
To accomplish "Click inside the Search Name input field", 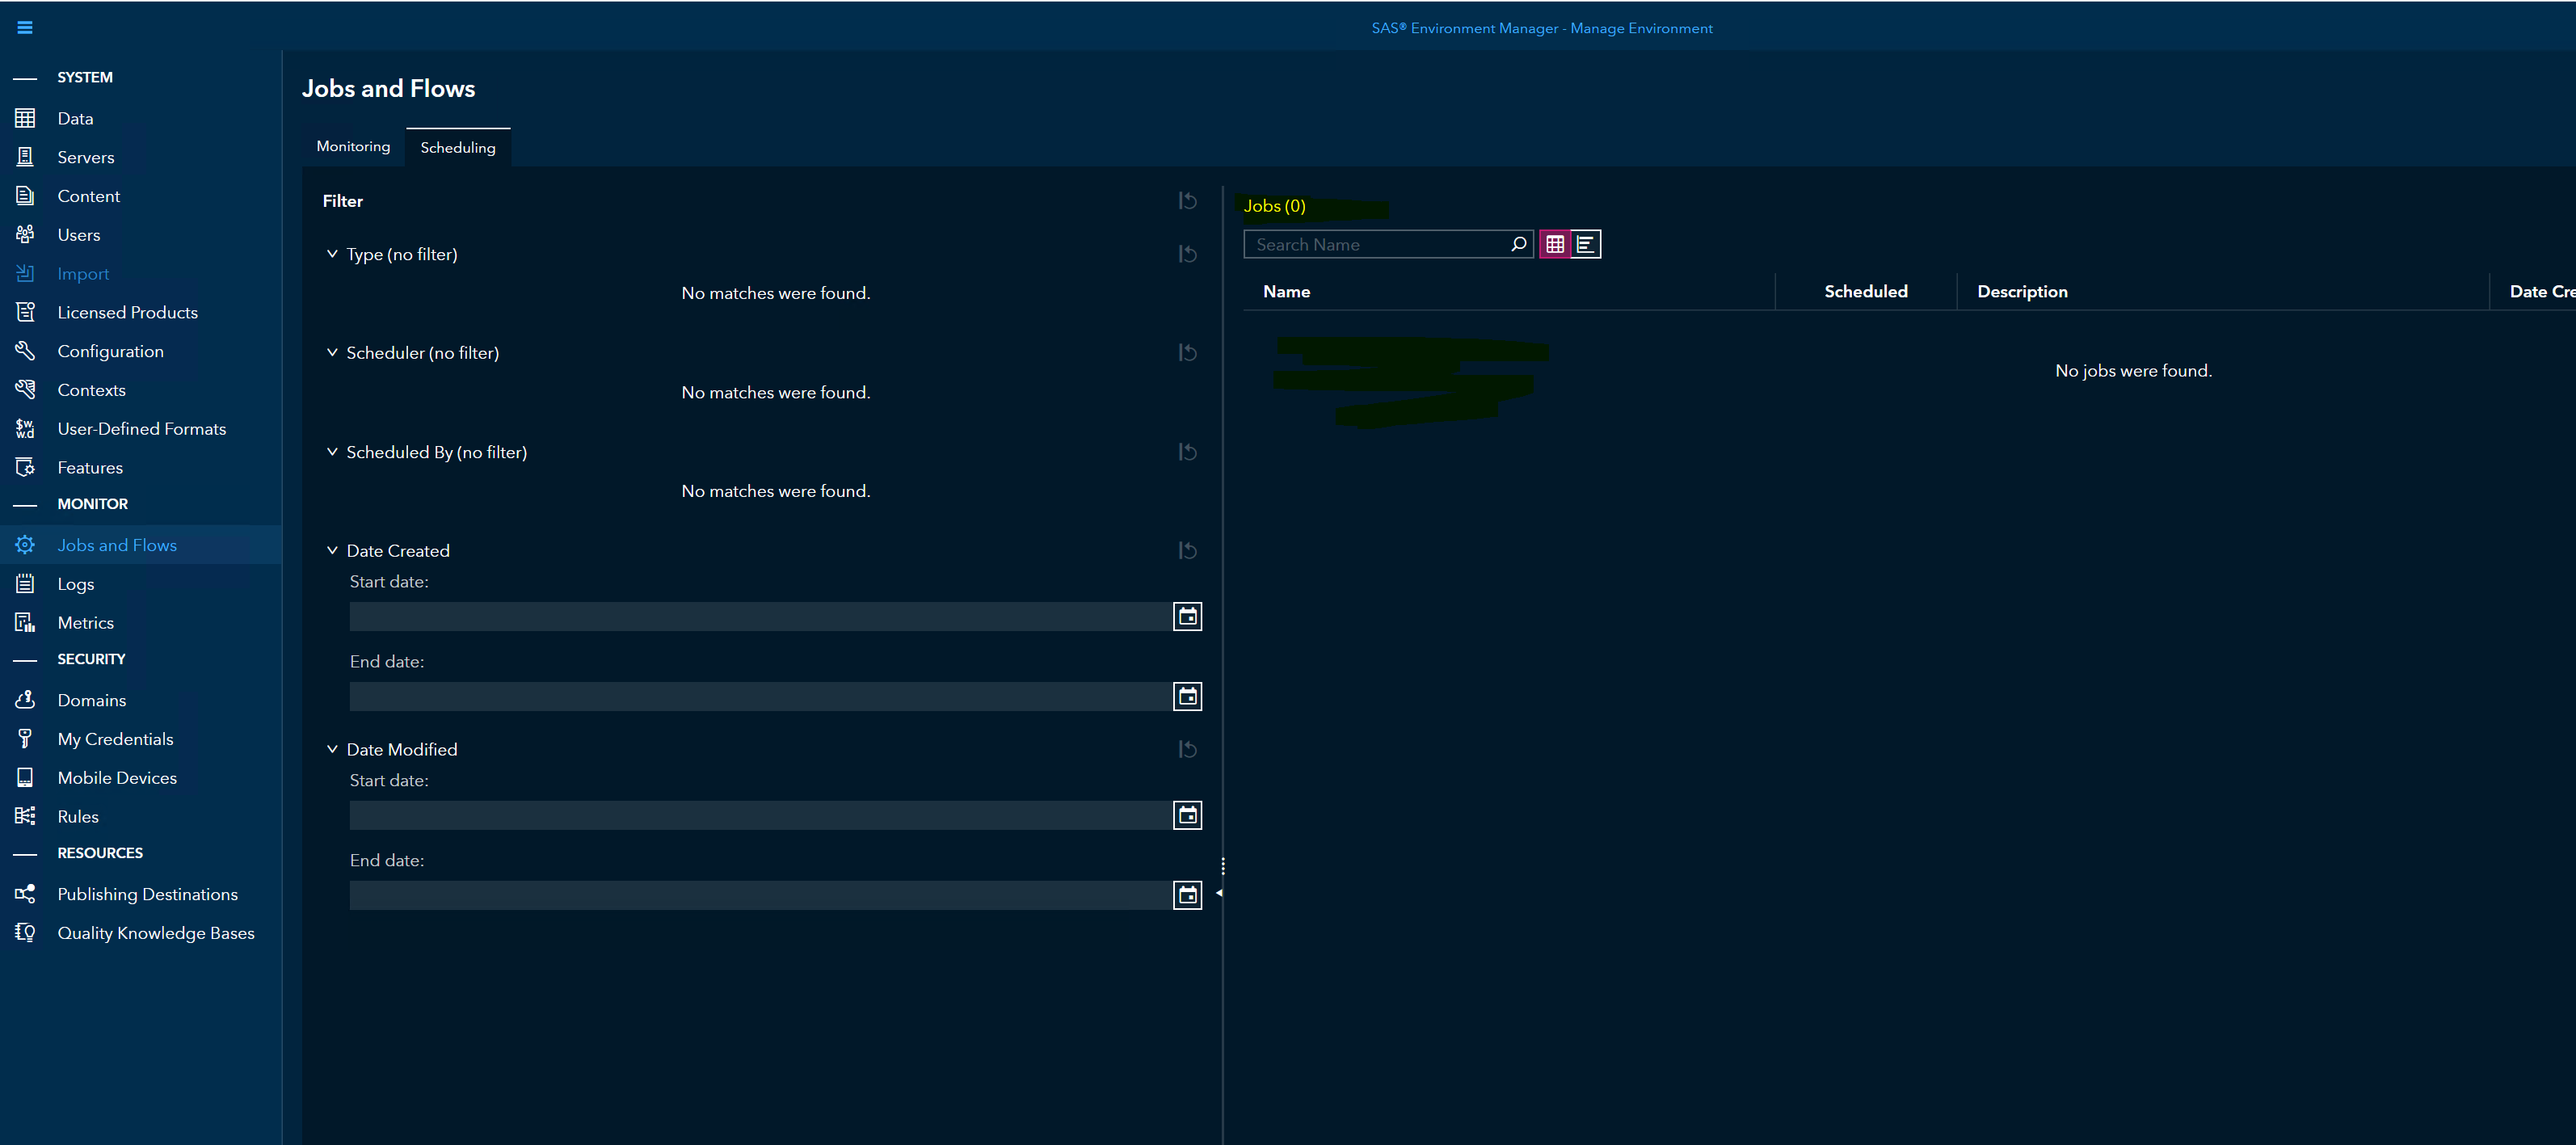I will coord(1380,243).
